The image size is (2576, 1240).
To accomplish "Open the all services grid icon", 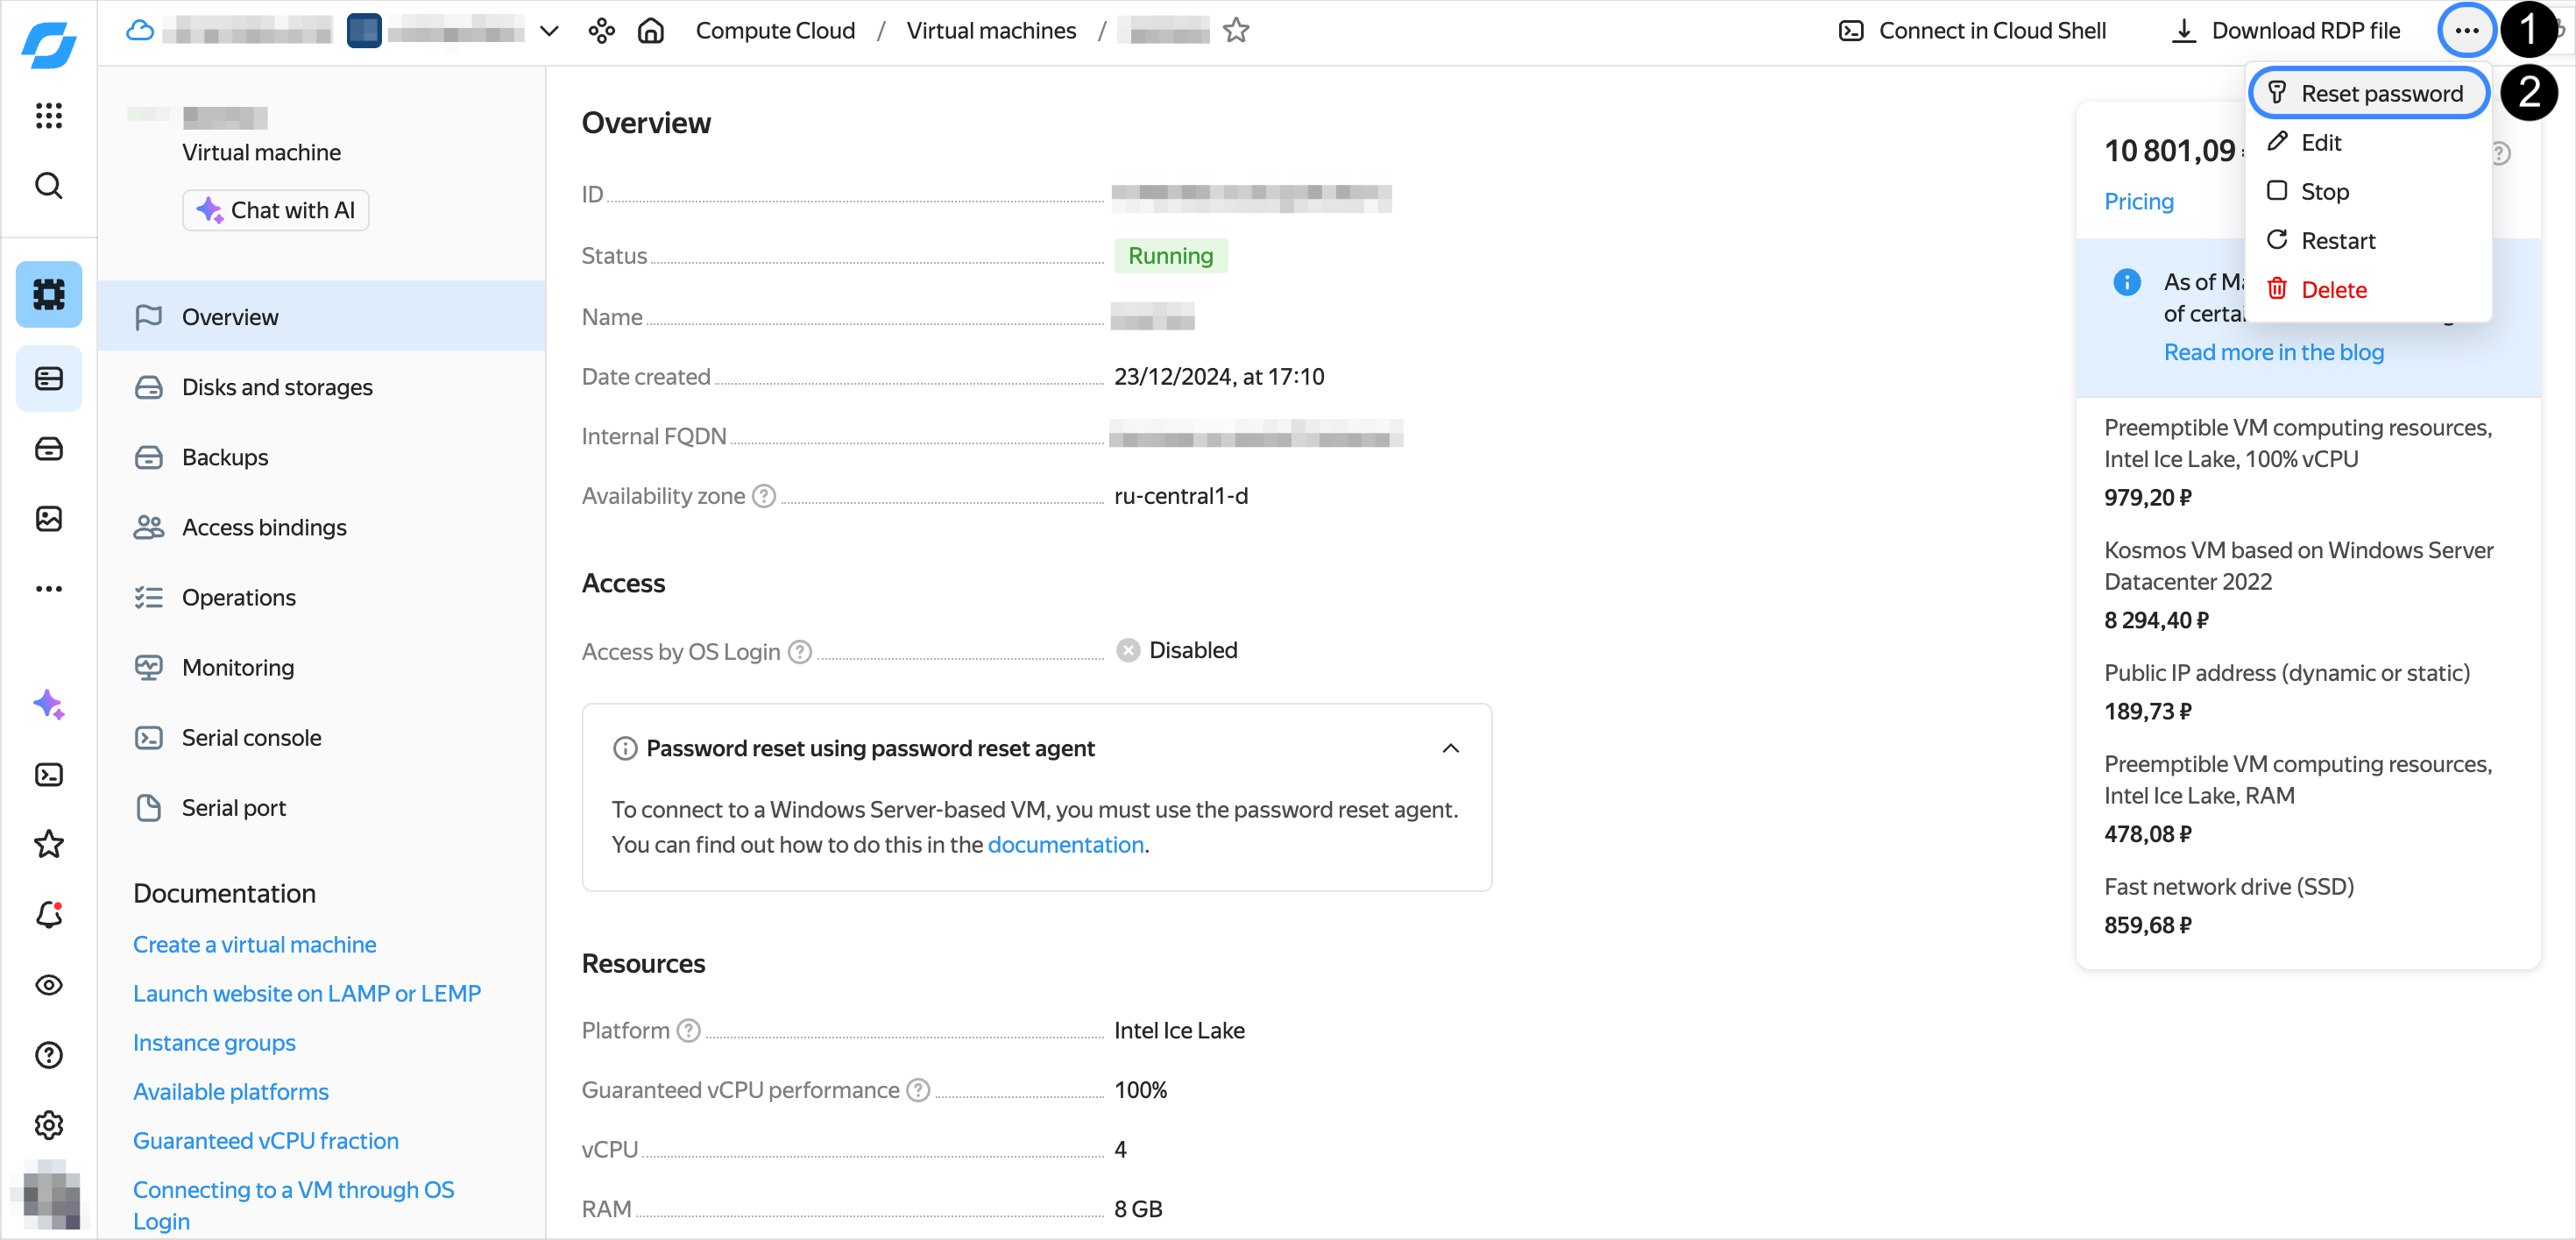I will (48, 115).
